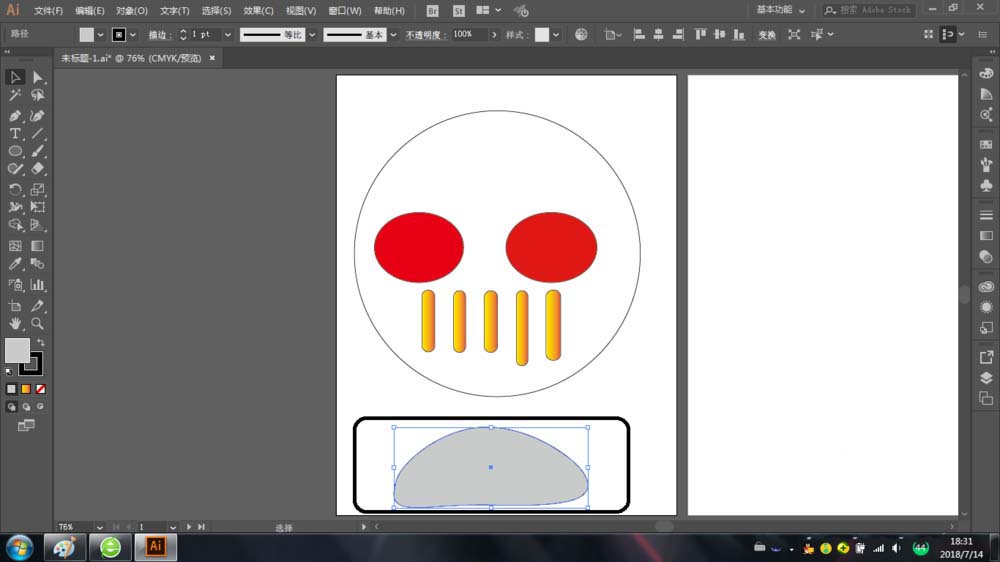Select the Pen tool
This screenshot has width=1000, height=562.
(15, 115)
